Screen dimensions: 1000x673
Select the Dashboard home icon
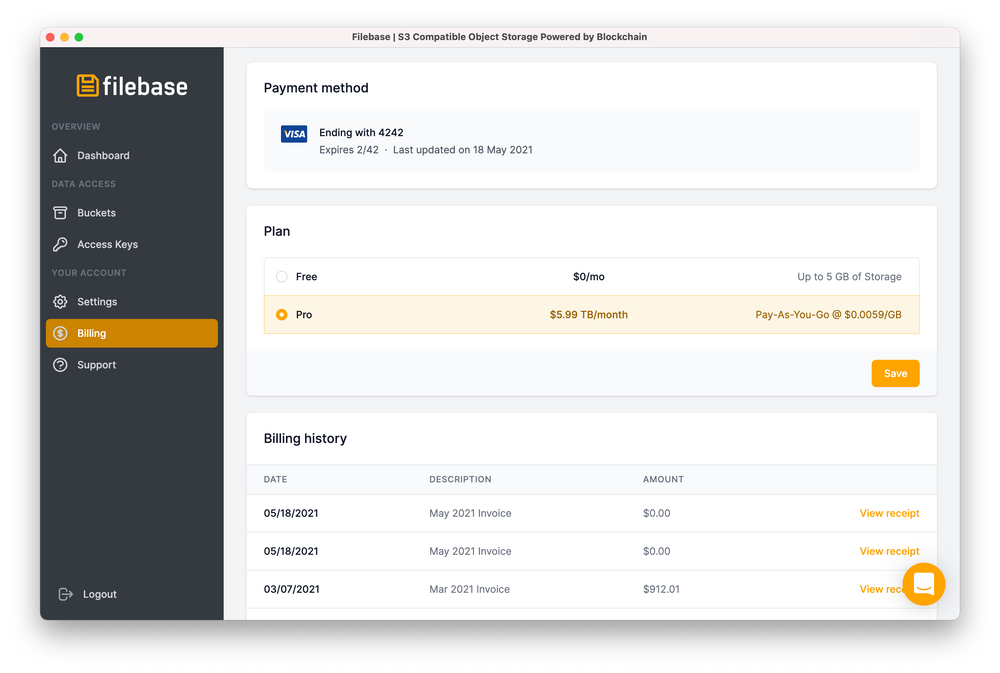pos(61,155)
